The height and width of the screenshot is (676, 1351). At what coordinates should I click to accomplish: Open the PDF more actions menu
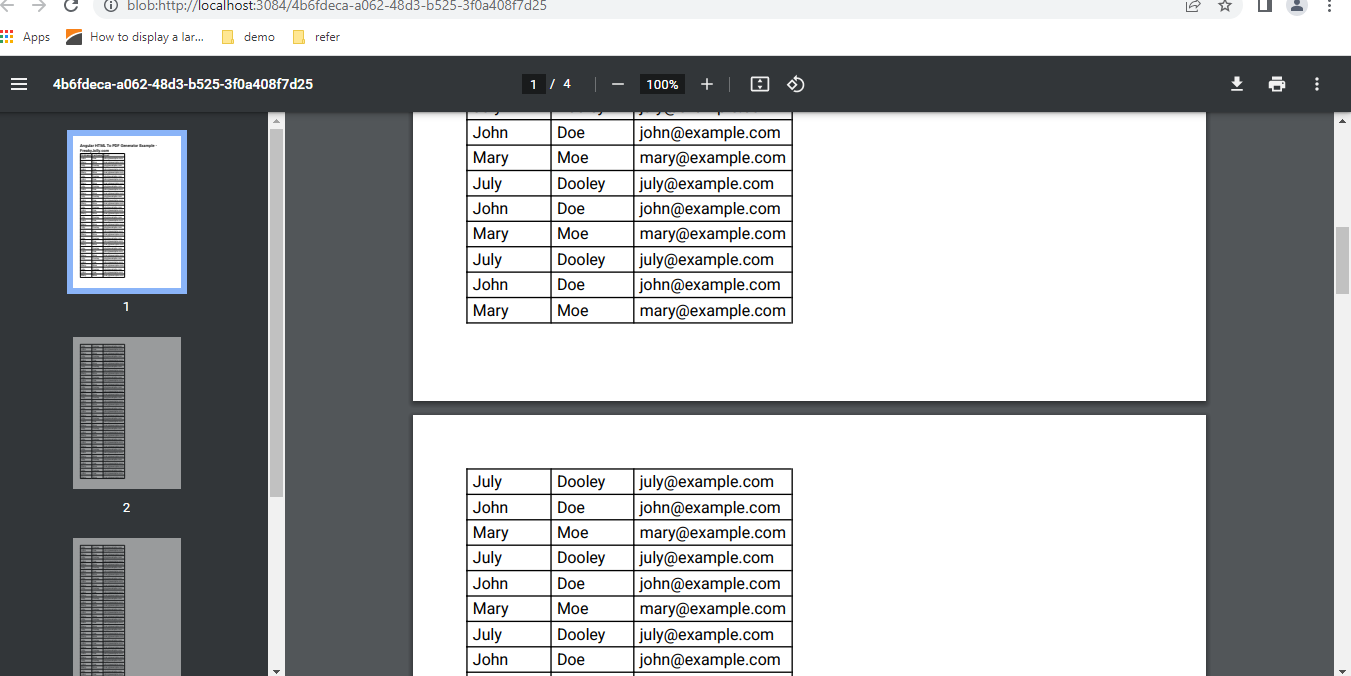coord(1317,84)
